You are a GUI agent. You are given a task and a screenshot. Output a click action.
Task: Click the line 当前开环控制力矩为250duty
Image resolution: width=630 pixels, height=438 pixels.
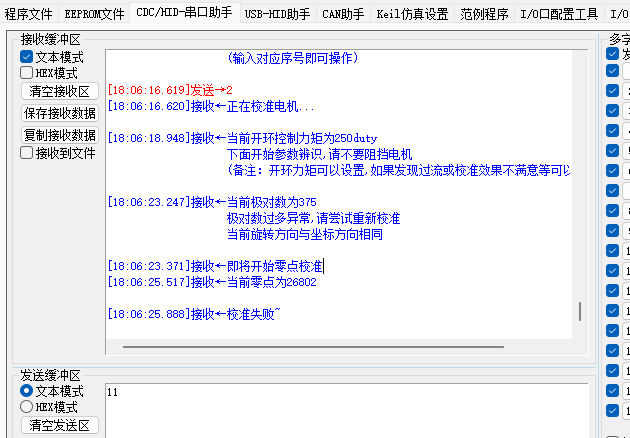tap(243, 138)
